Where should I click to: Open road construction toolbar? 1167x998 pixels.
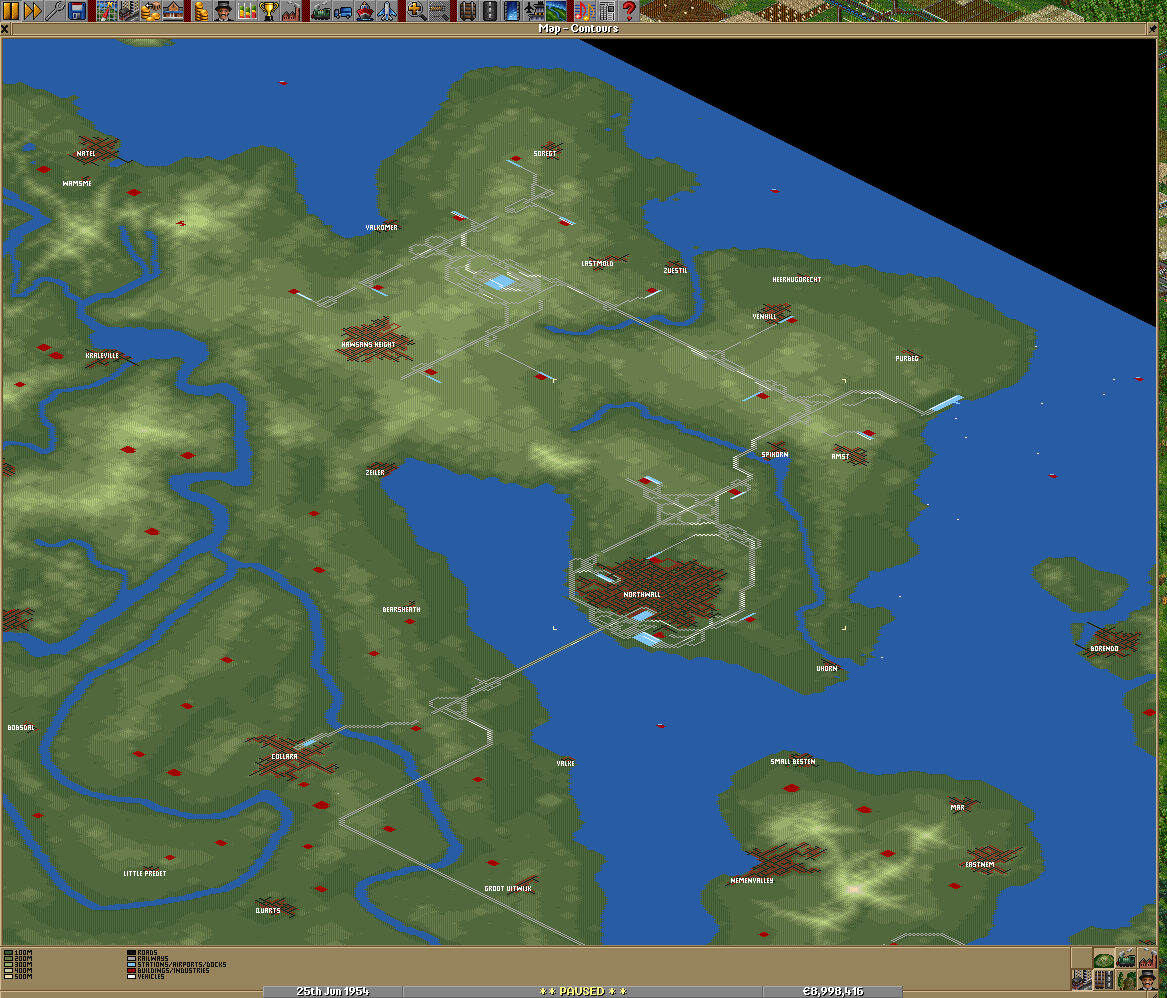tap(490, 10)
